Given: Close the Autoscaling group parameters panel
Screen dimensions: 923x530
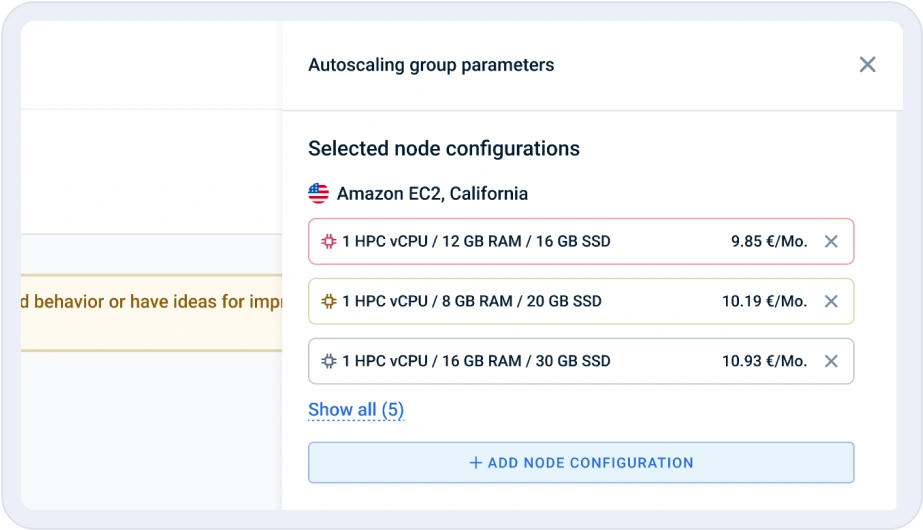Looking at the screenshot, I should pyautogui.click(x=867, y=65).
